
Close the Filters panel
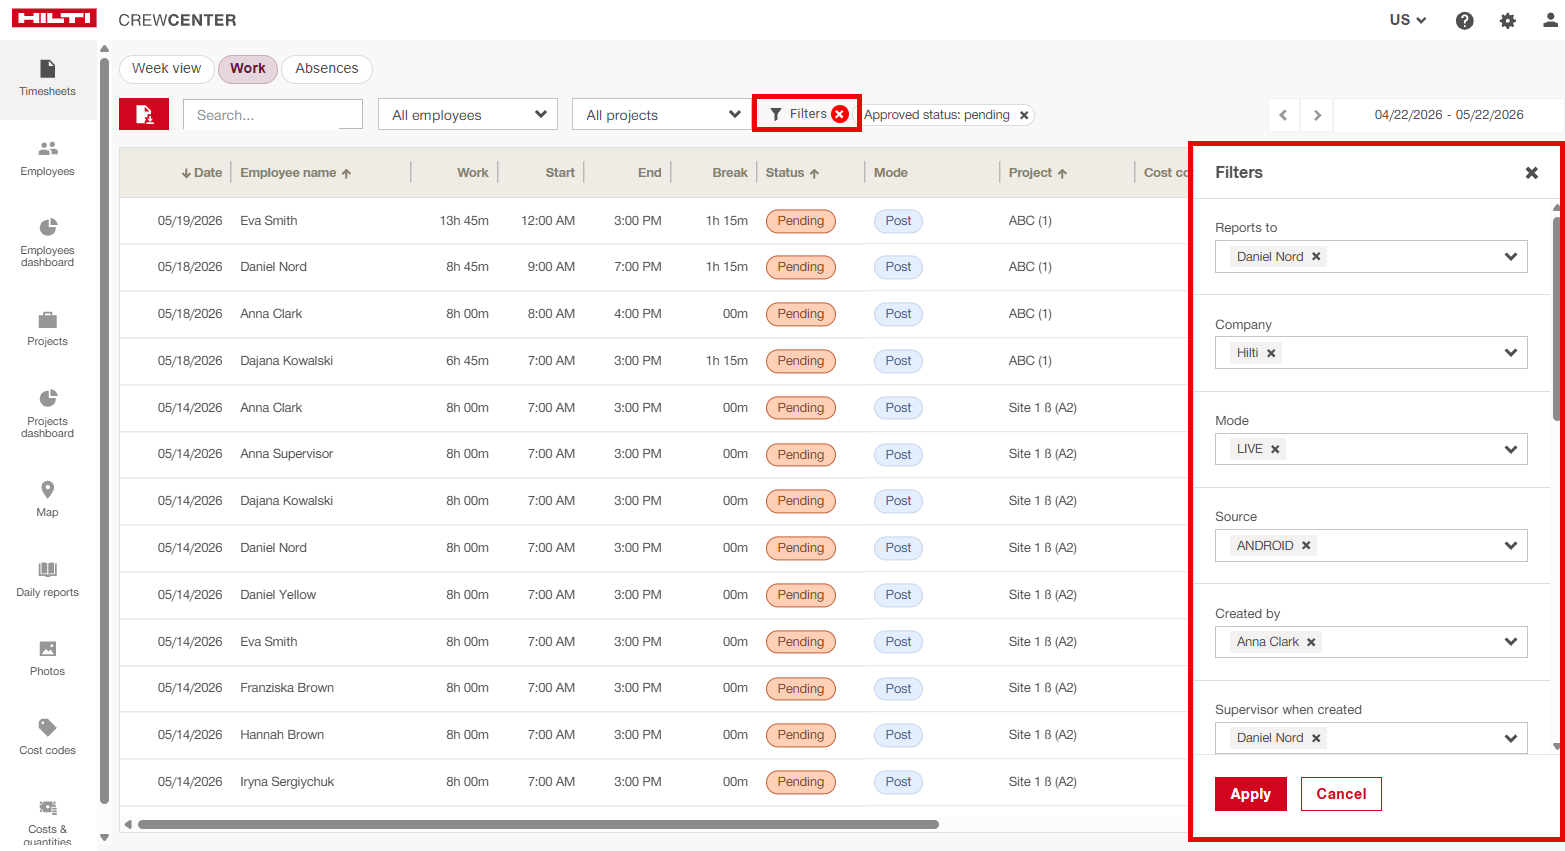(1531, 173)
